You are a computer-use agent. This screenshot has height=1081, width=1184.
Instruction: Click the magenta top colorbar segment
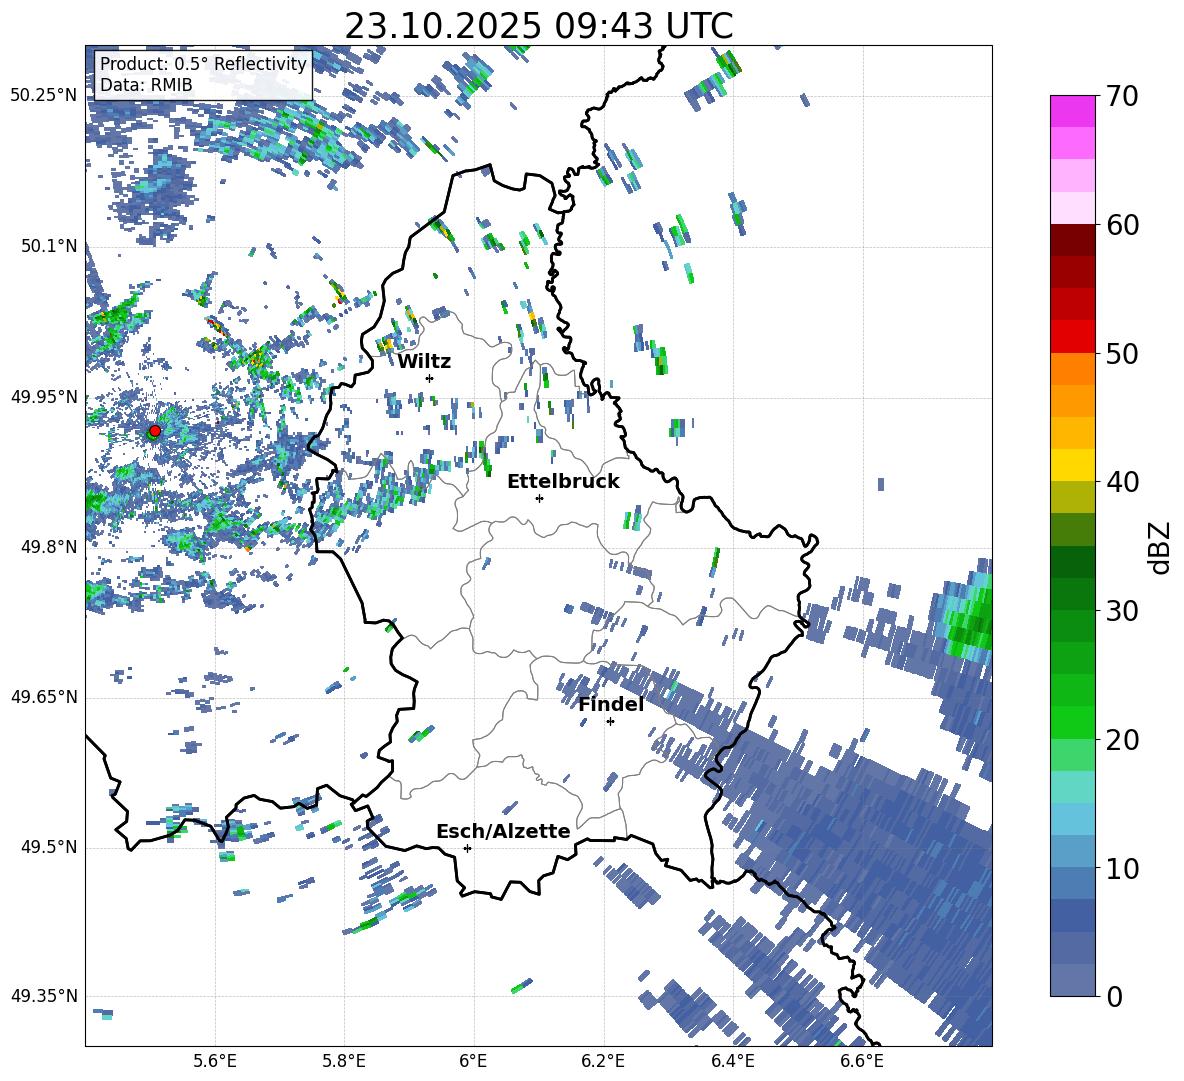[x=1072, y=111]
